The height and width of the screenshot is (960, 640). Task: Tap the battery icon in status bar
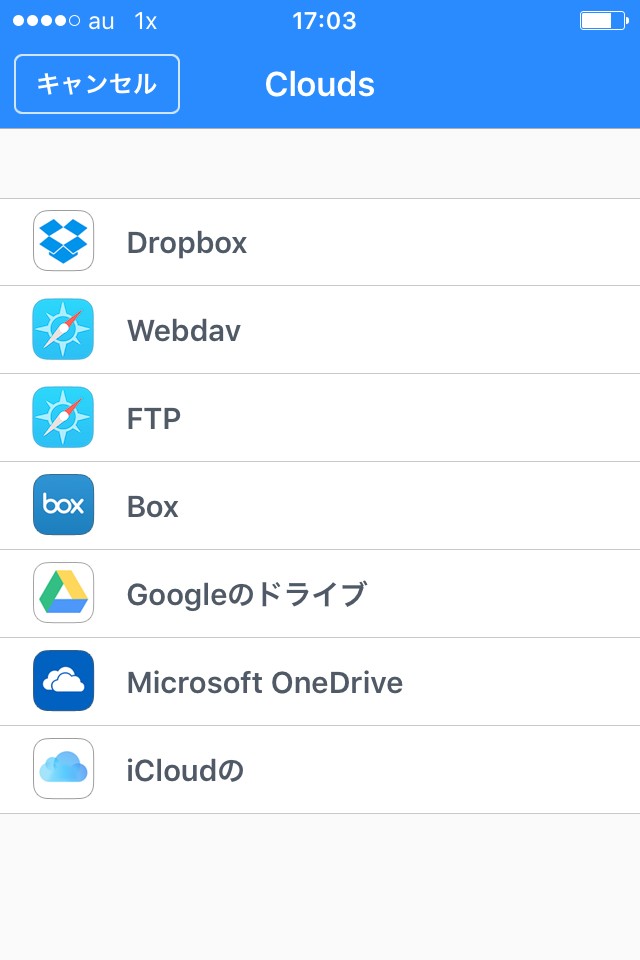tap(601, 21)
